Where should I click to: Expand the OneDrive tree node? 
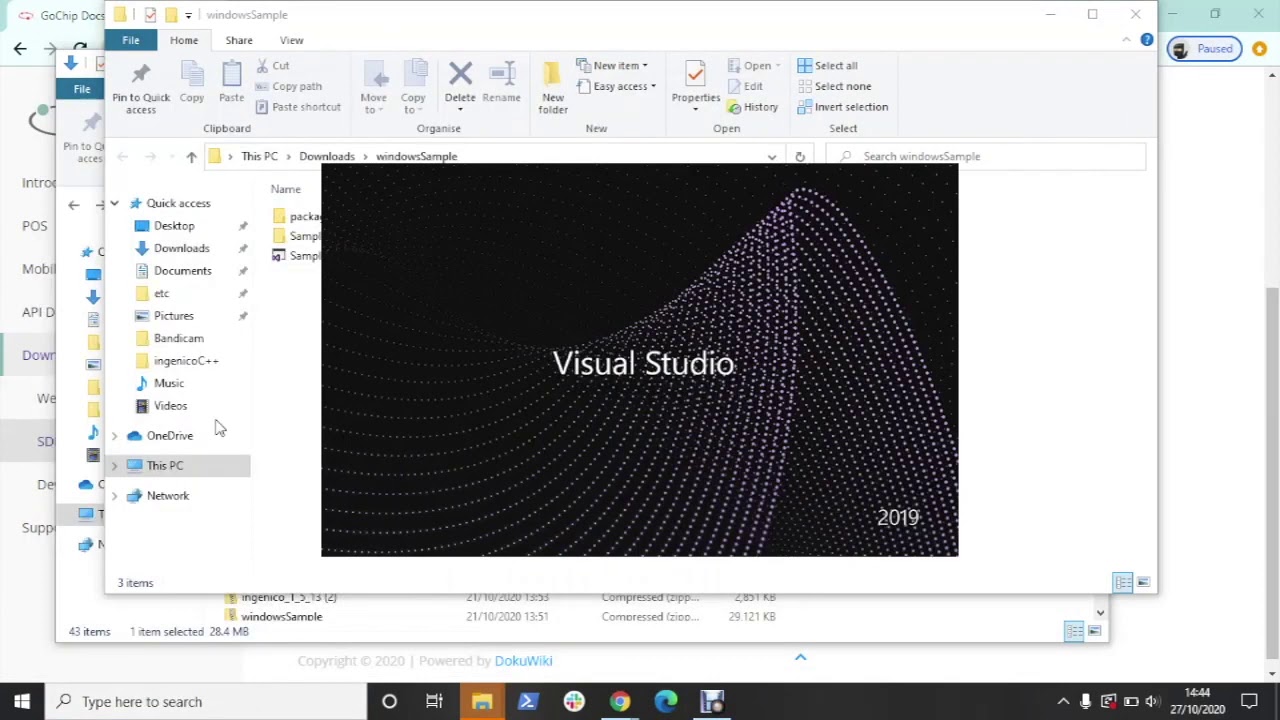pos(114,436)
